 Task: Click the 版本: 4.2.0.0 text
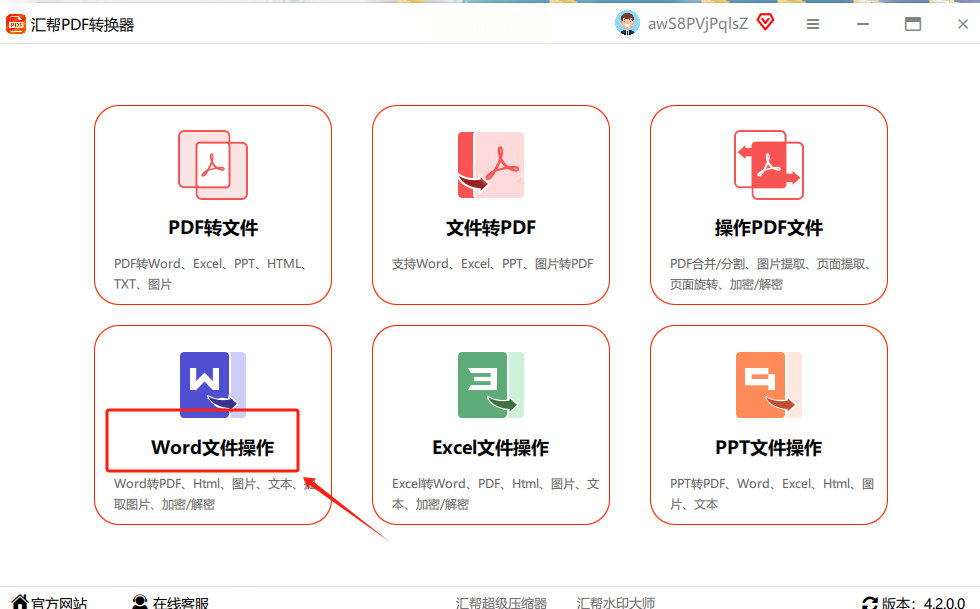pos(924,603)
